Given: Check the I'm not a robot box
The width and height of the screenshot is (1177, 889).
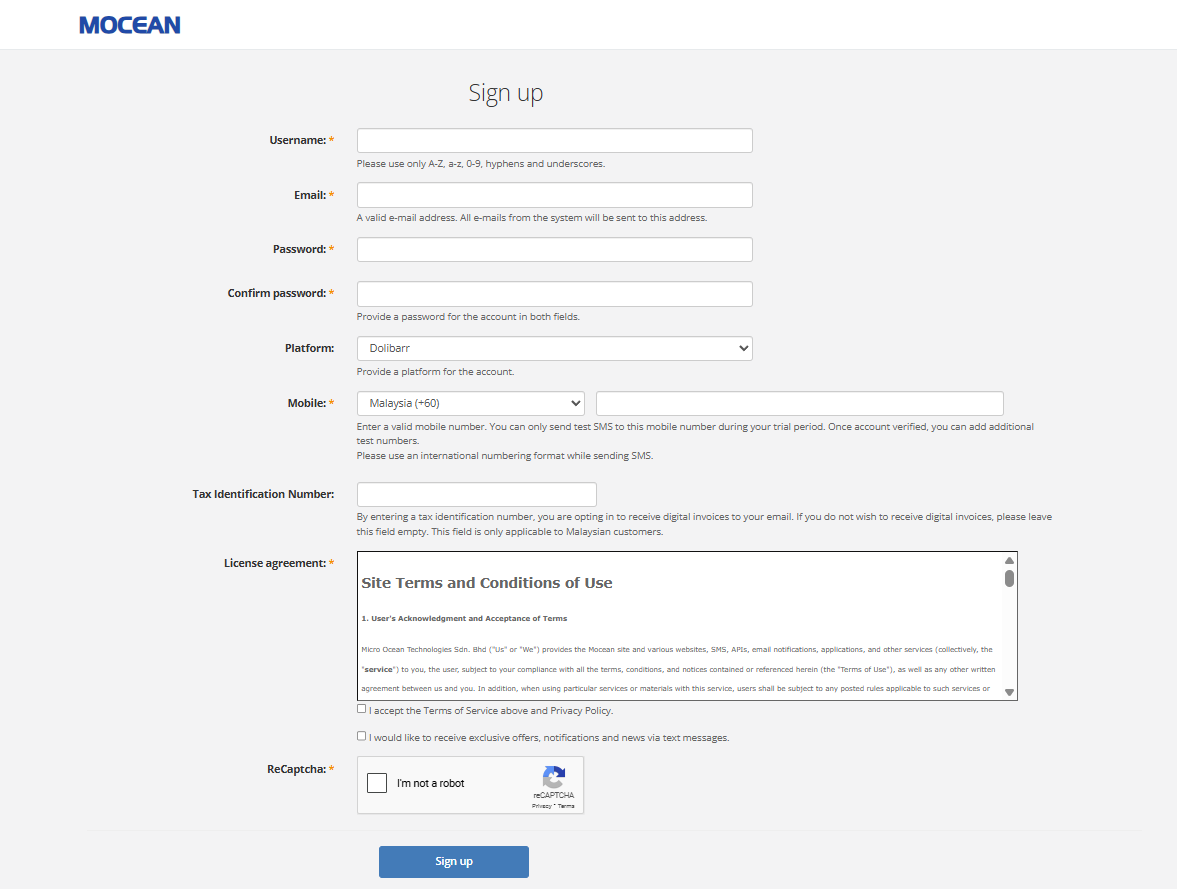Looking at the screenshot, I should pos(377,783).
